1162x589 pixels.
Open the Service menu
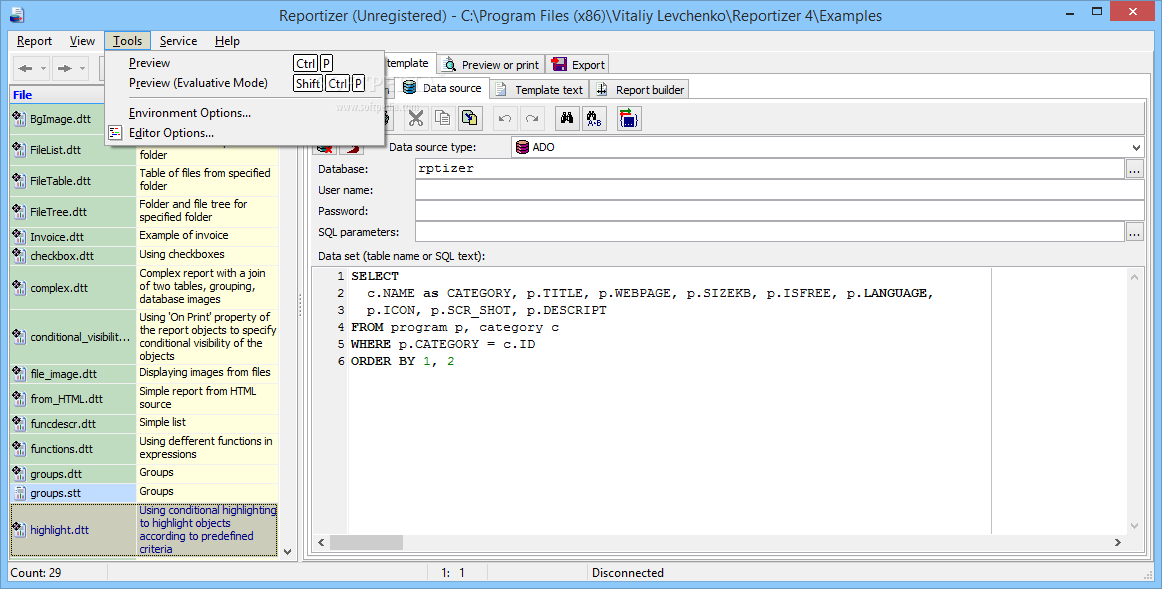tap(178, 41)
